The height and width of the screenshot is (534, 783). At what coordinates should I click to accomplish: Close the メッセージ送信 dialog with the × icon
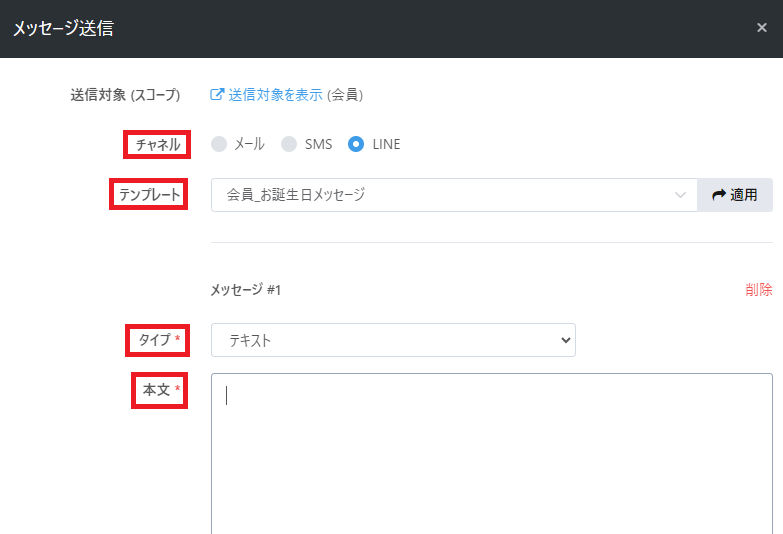coord(762,28)
